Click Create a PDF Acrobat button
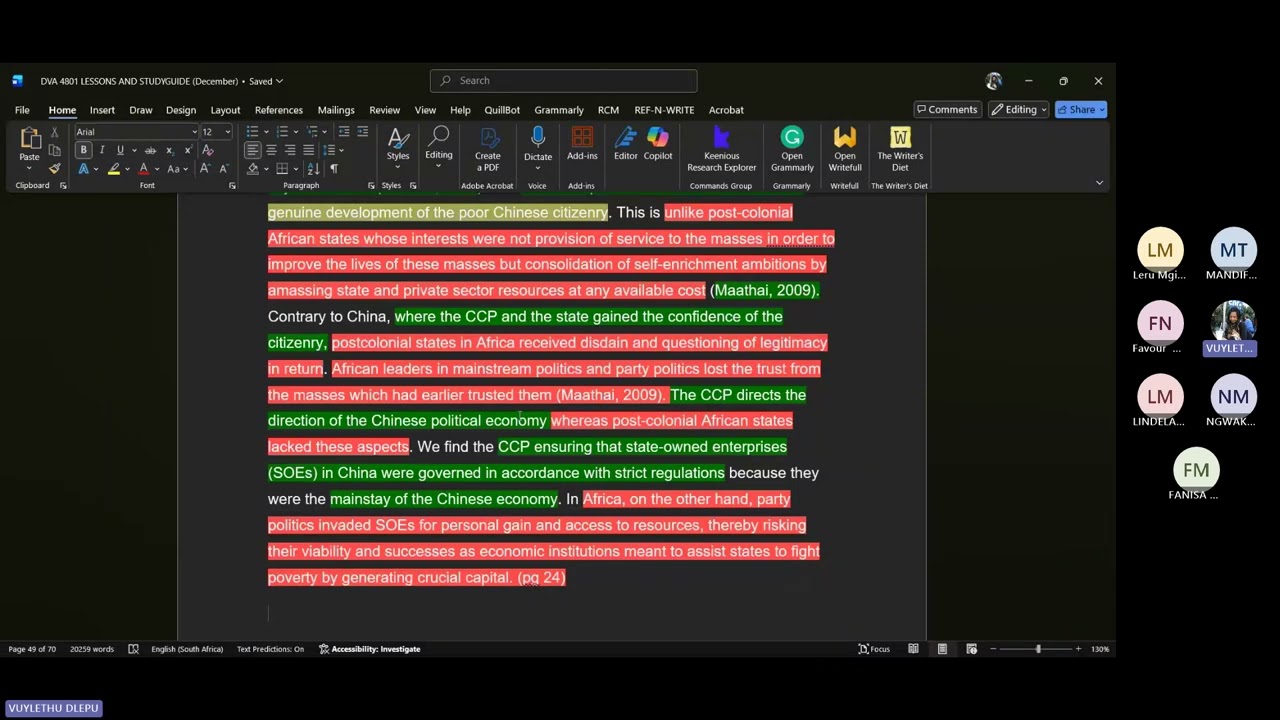Viewport: 1280px width, 720px height. (488, 150)
